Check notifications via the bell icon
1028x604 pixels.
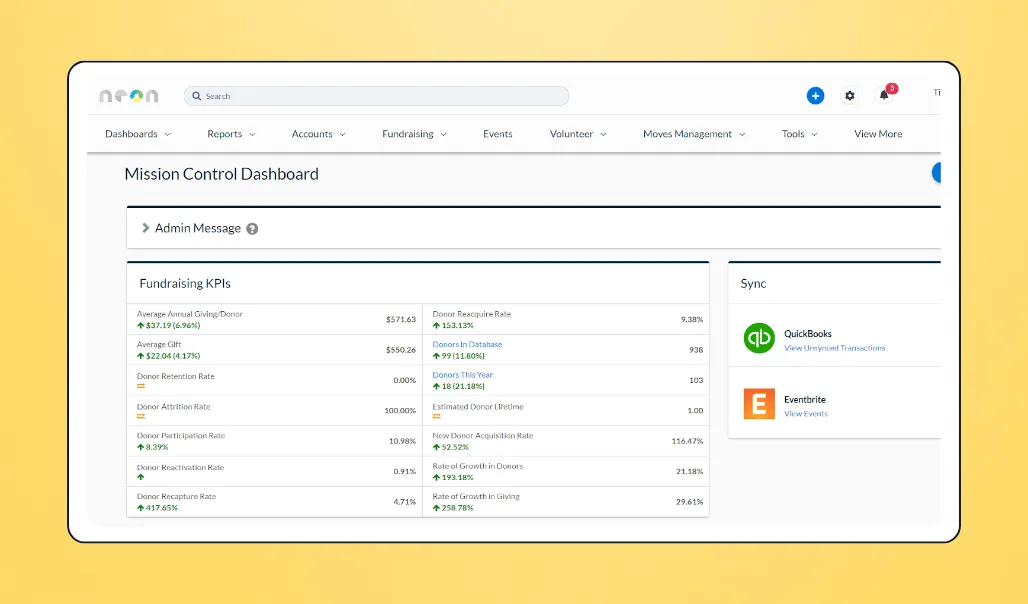click(x=883, y=96)
